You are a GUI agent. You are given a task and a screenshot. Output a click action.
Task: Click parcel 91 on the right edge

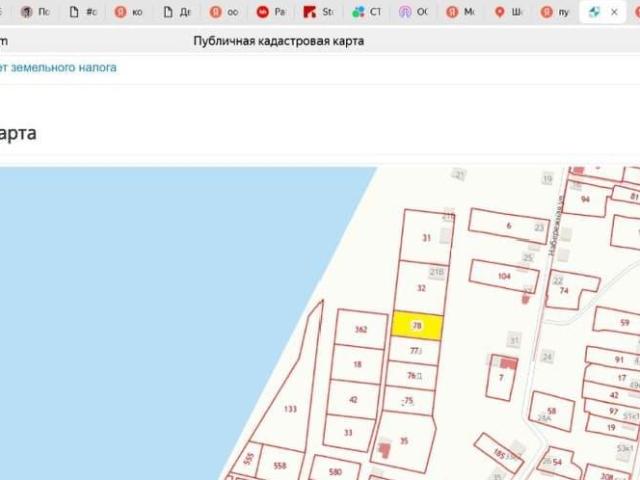tap(619, 360)
